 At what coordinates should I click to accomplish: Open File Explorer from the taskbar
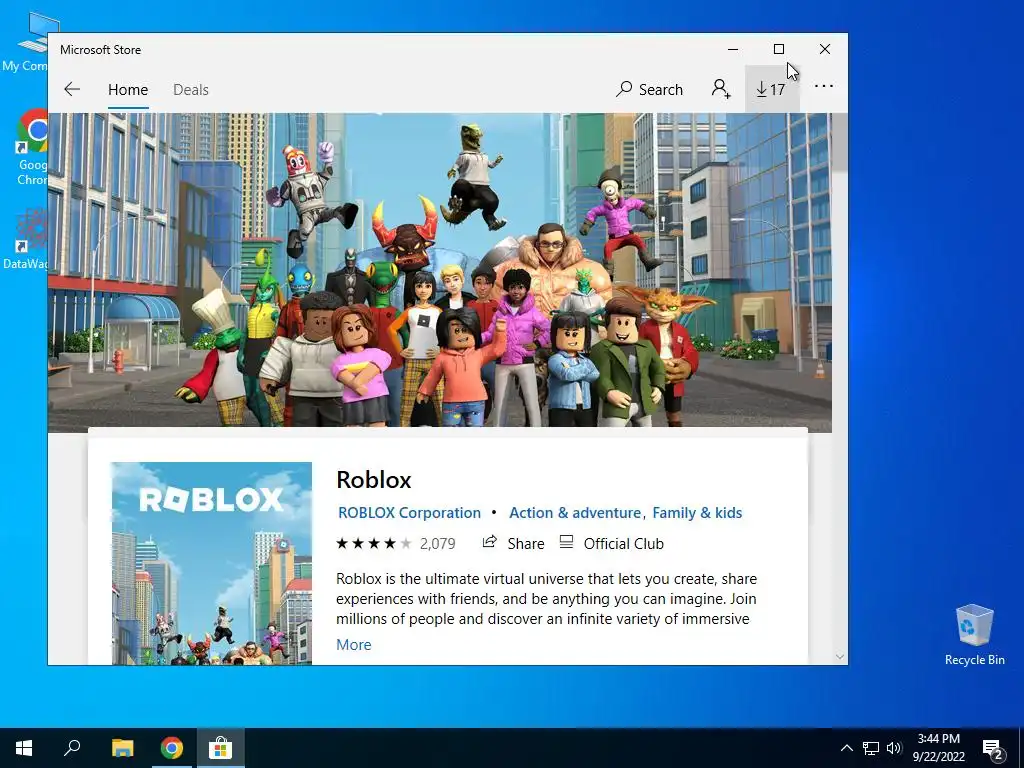[x=122, y=748]
